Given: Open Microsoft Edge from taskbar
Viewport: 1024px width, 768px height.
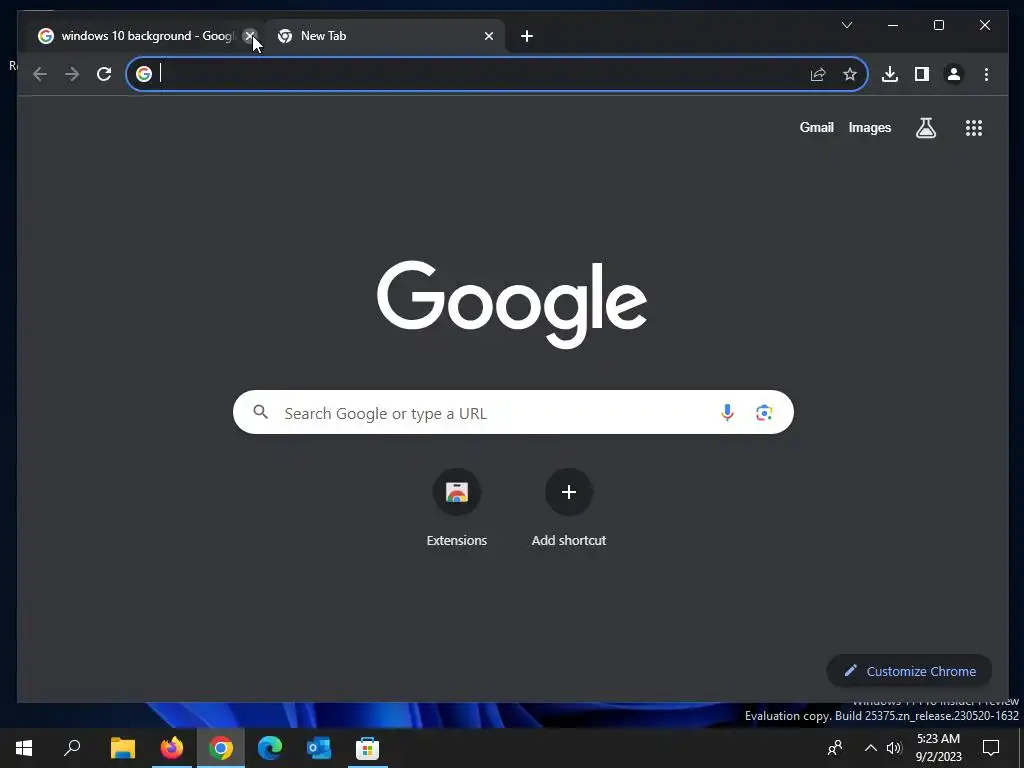Looking at the screenshot, I should pos(270,748).
